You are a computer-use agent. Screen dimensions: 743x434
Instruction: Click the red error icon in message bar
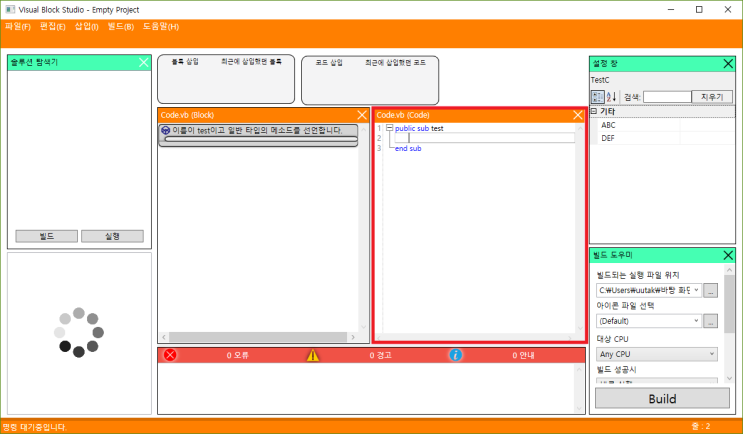pos(170,355)
